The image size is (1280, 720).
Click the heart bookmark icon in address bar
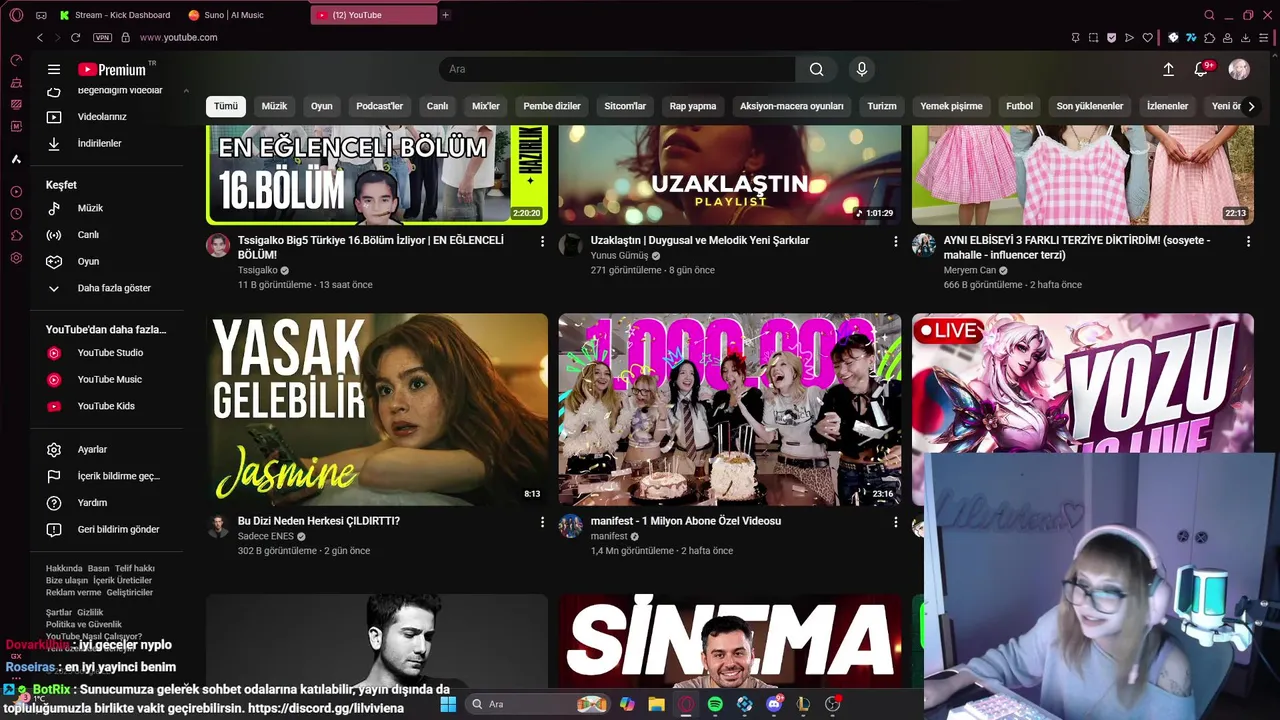click(1147, 37)
